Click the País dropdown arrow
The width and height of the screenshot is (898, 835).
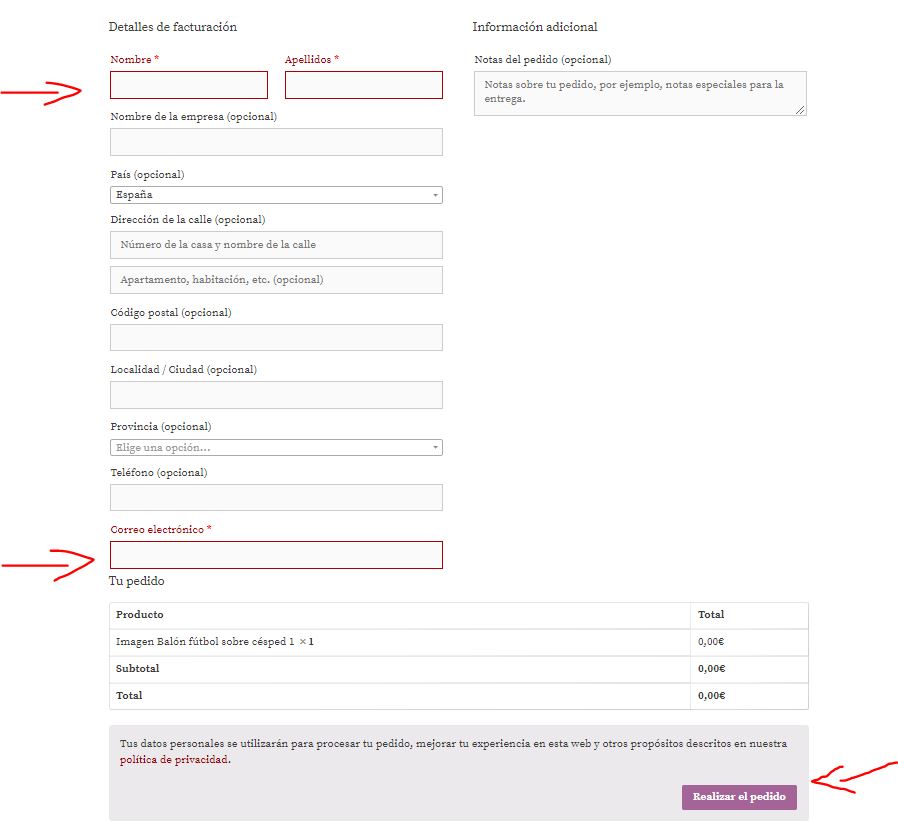point(435,195)
